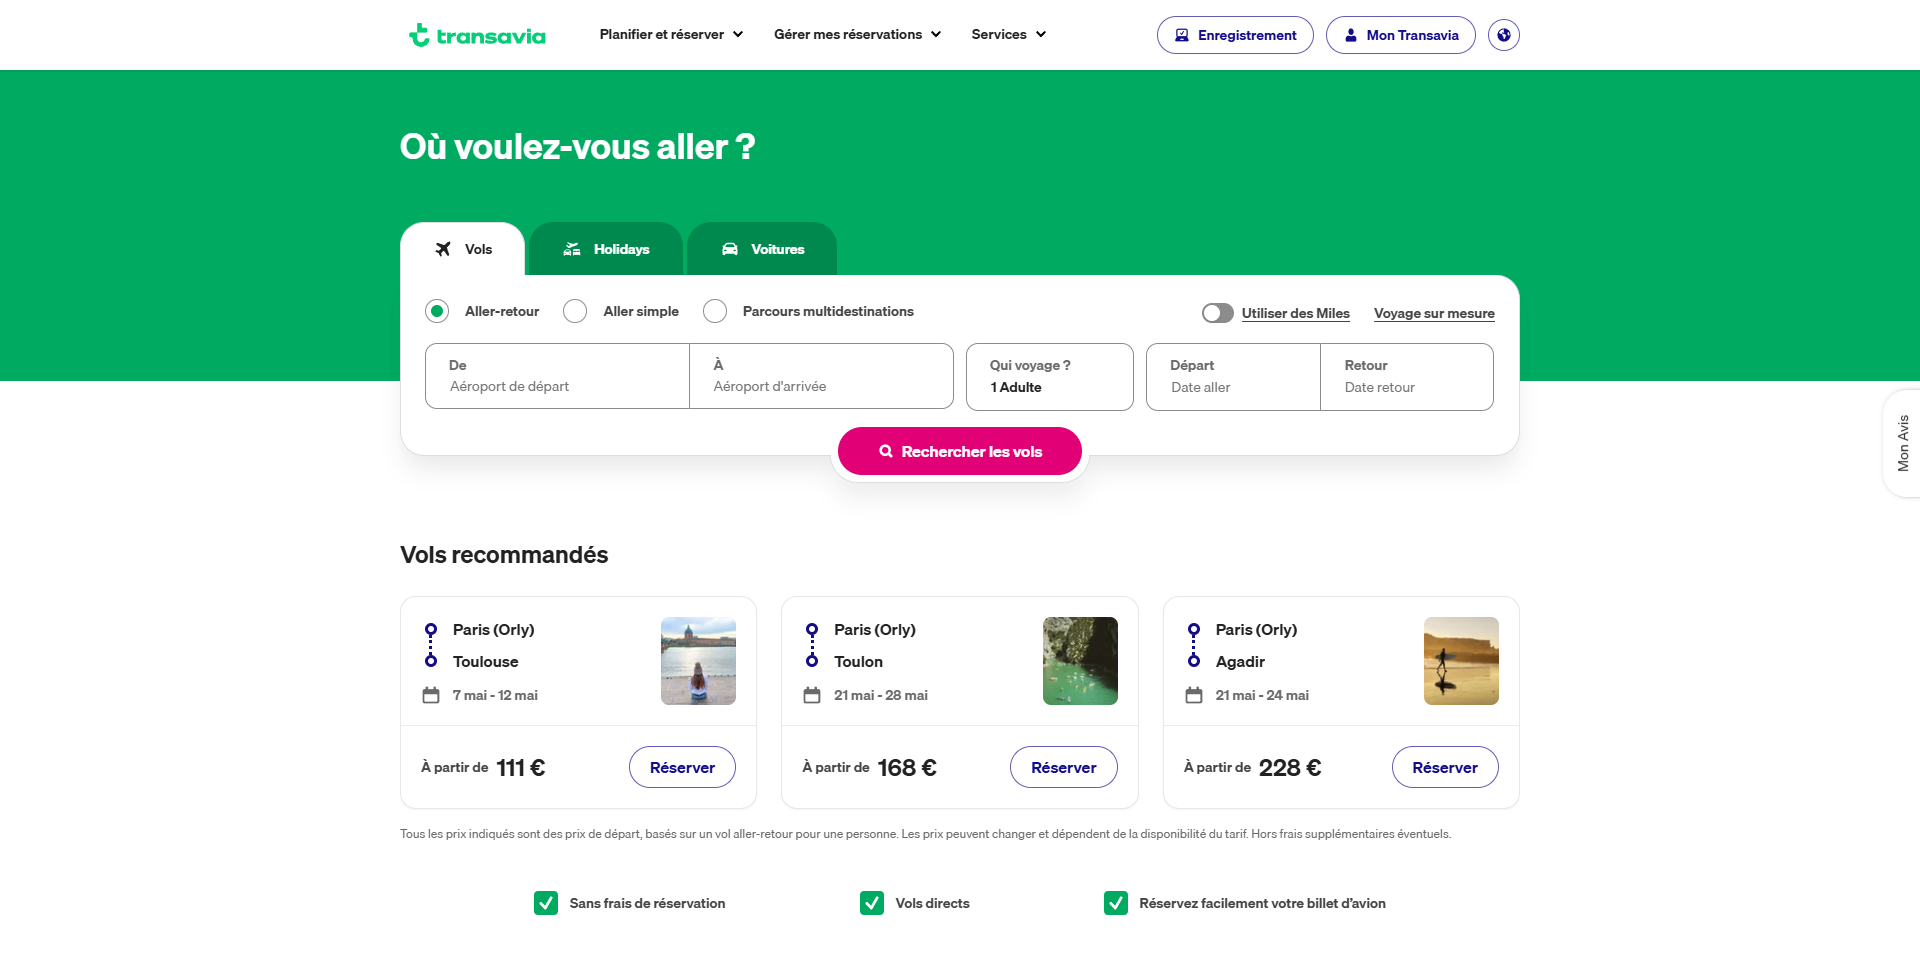Follow the Voyage sur mesure link
The width and height of the screenshot is (1920, 953).
pos(1434,313)
